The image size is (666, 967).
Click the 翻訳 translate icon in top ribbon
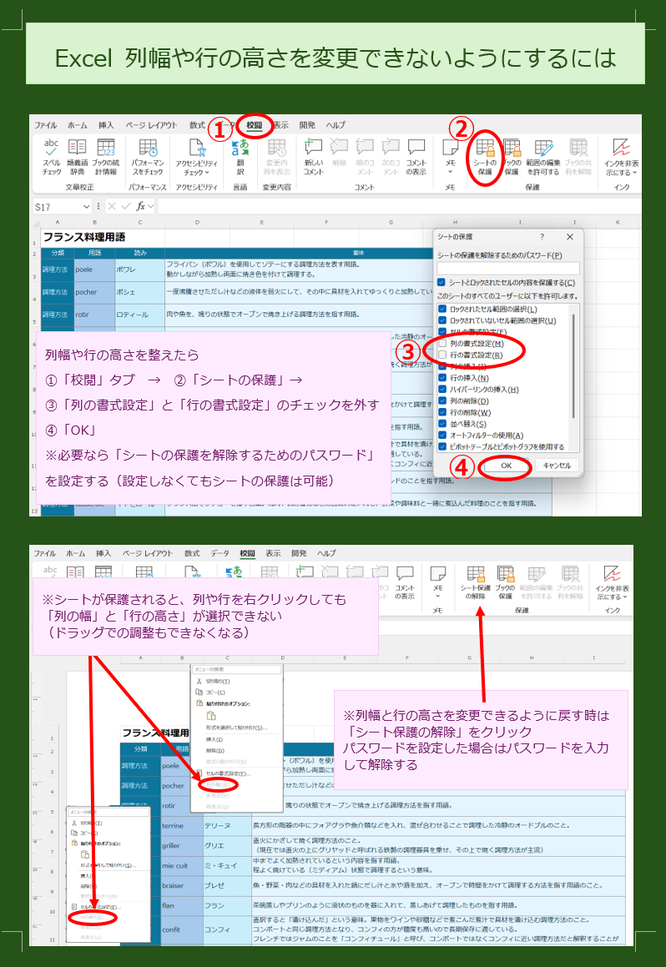click(x=240, y=157)
